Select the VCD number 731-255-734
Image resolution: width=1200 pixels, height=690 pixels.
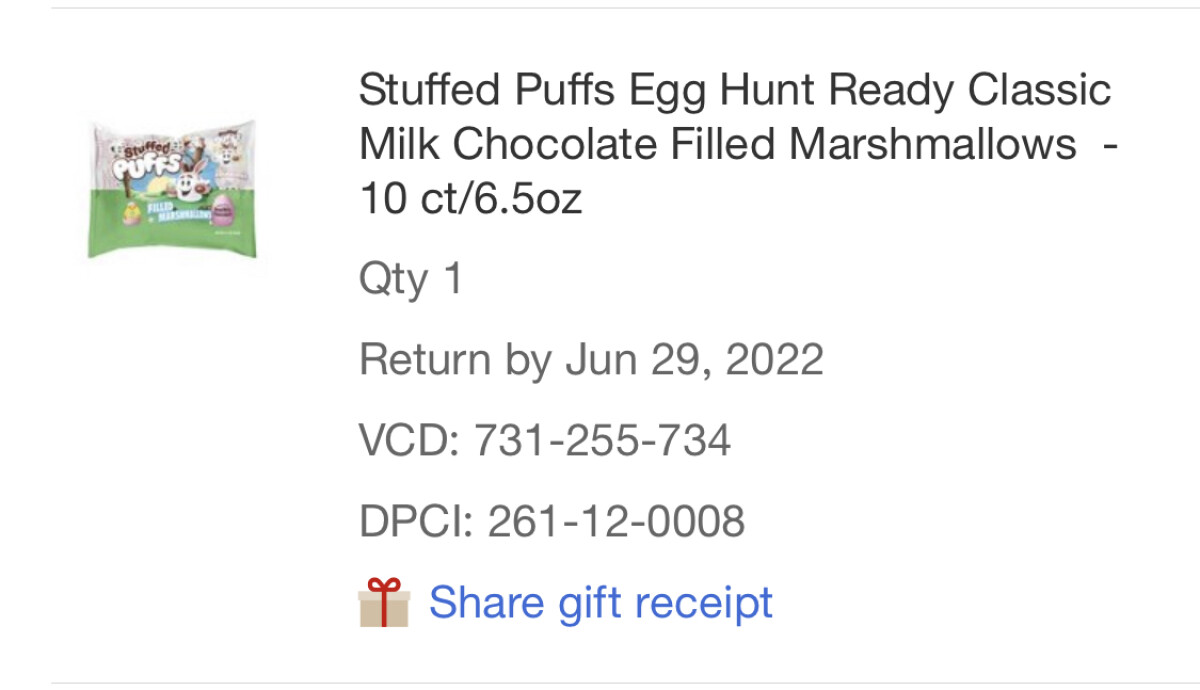point(602,441)
